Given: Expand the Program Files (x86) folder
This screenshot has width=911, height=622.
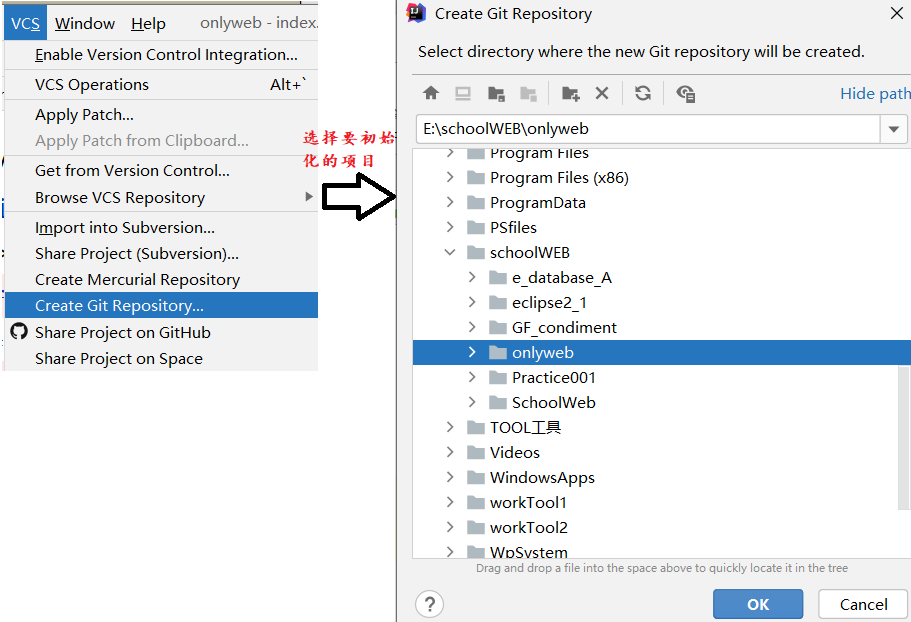Looking at the screenshot, I should click(450, 177).
